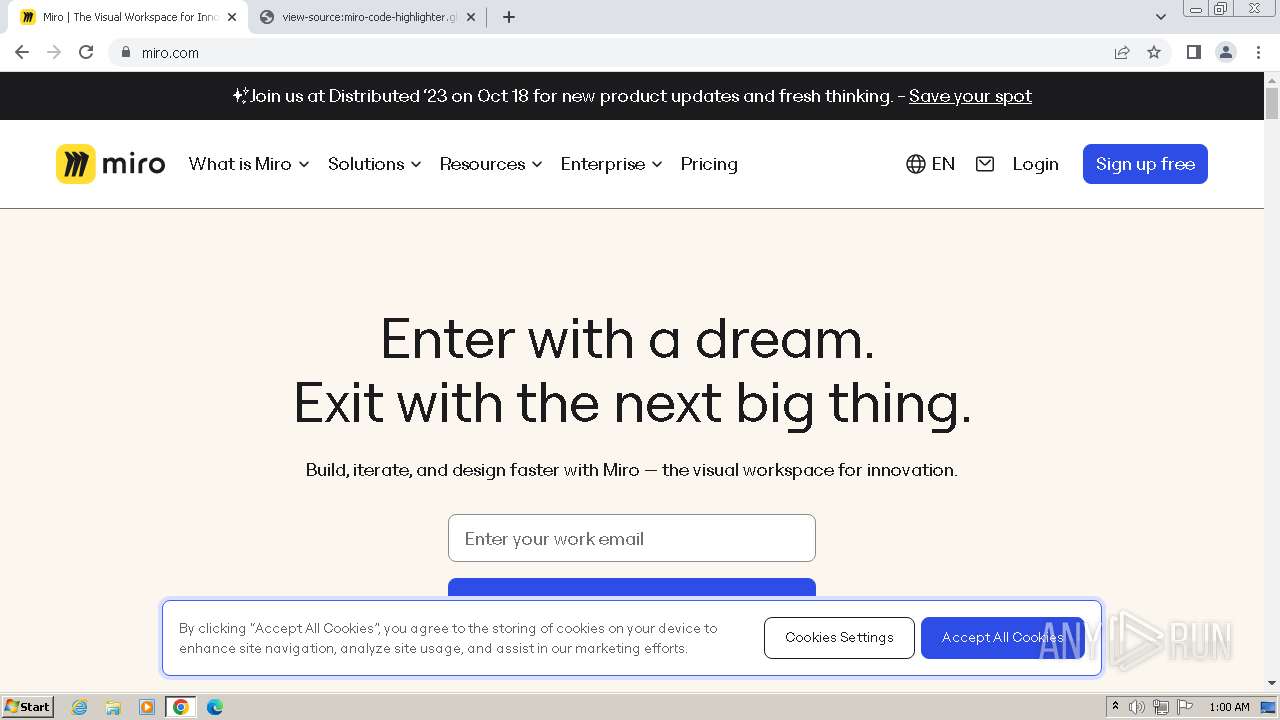Click Accept All Cookies button
This screenshot has height=720, width=1280.
1003,638
